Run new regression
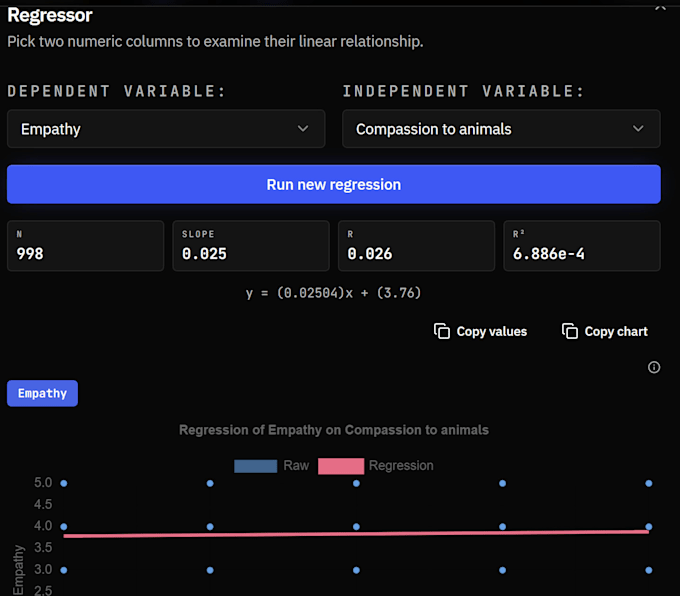Viewport: 680px width, 596px height. pyautogui.click(x=334, y=184)
